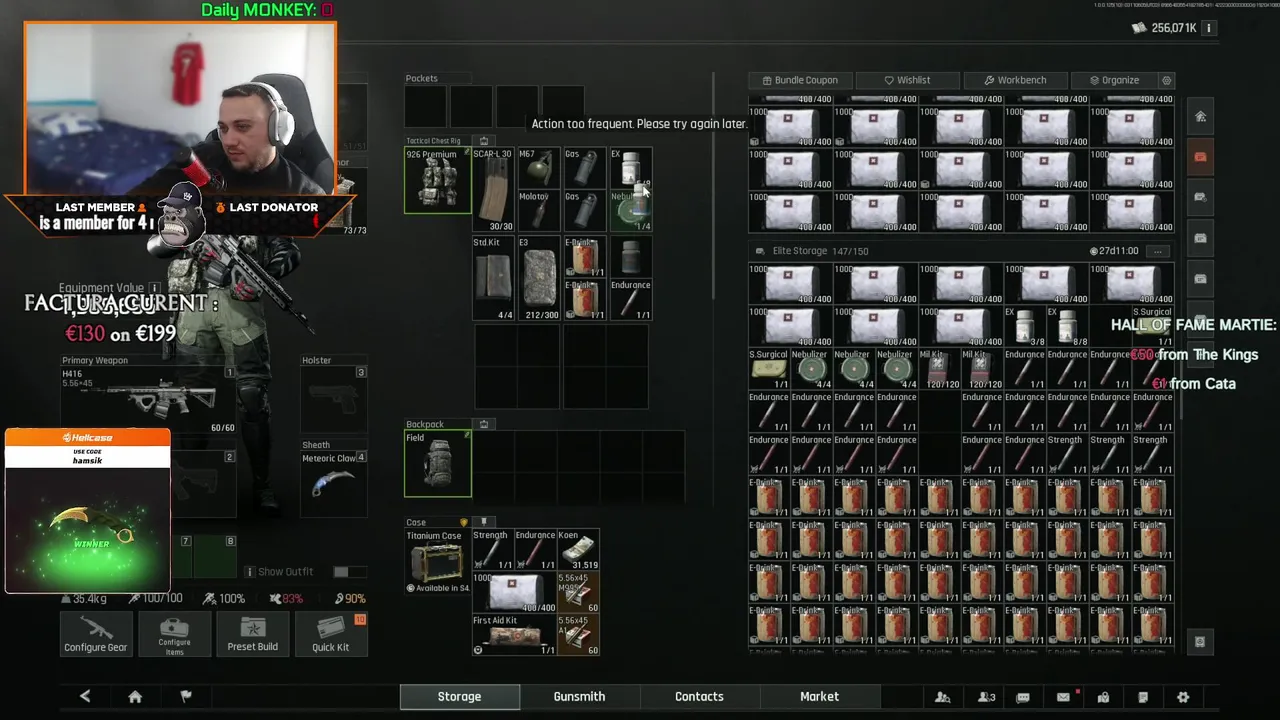This screenshot has width=1280, height=720.
Task: Select the Field backpack slot
Action: pyautogui.click(x=438, y=464)
